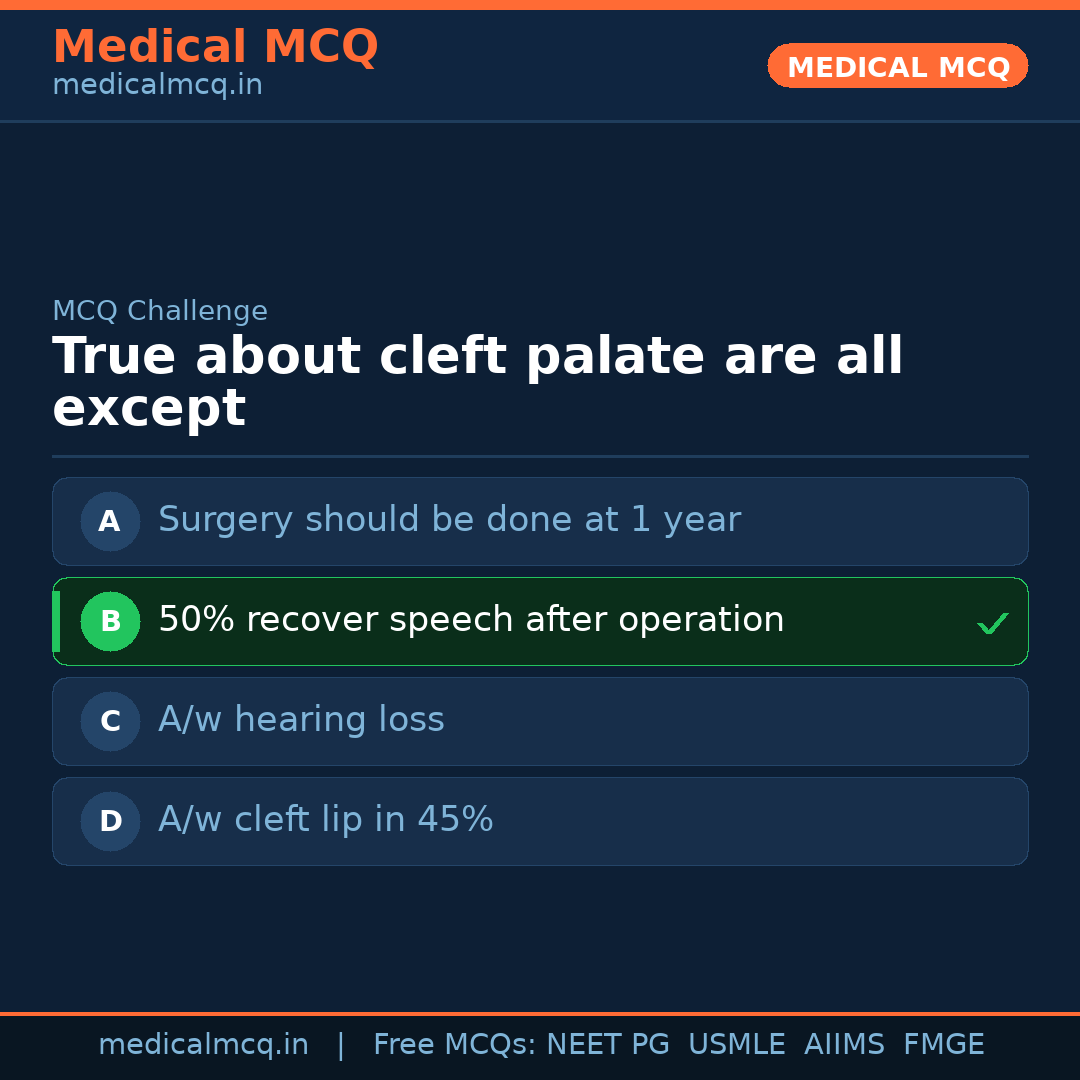Select option C letter circle

point(110,721)
